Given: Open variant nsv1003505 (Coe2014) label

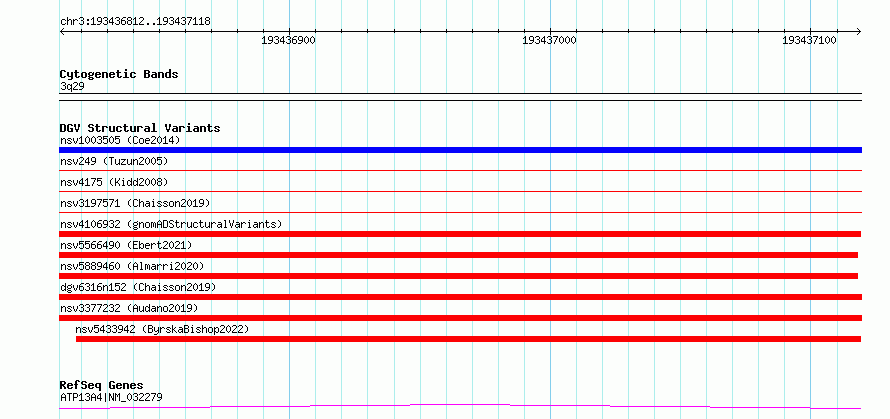Looking at the screenshot, I should click(x=120, y=140).
